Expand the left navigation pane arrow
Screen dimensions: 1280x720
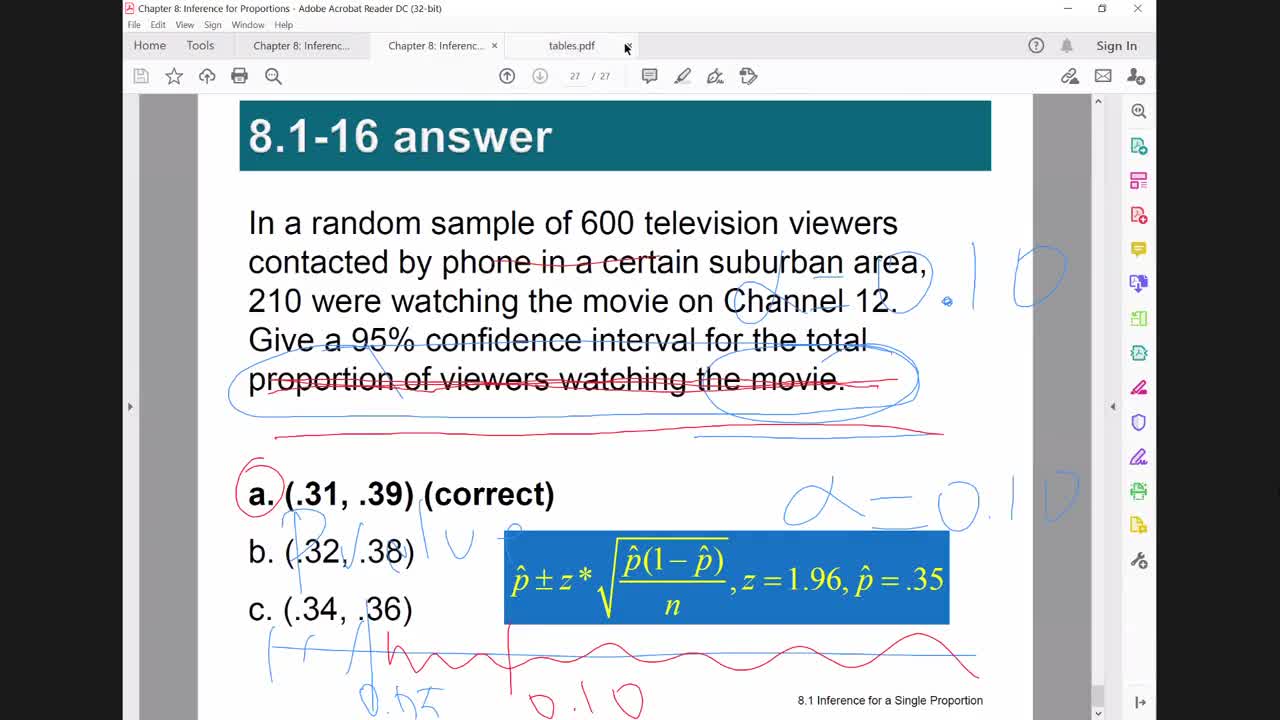130,406
